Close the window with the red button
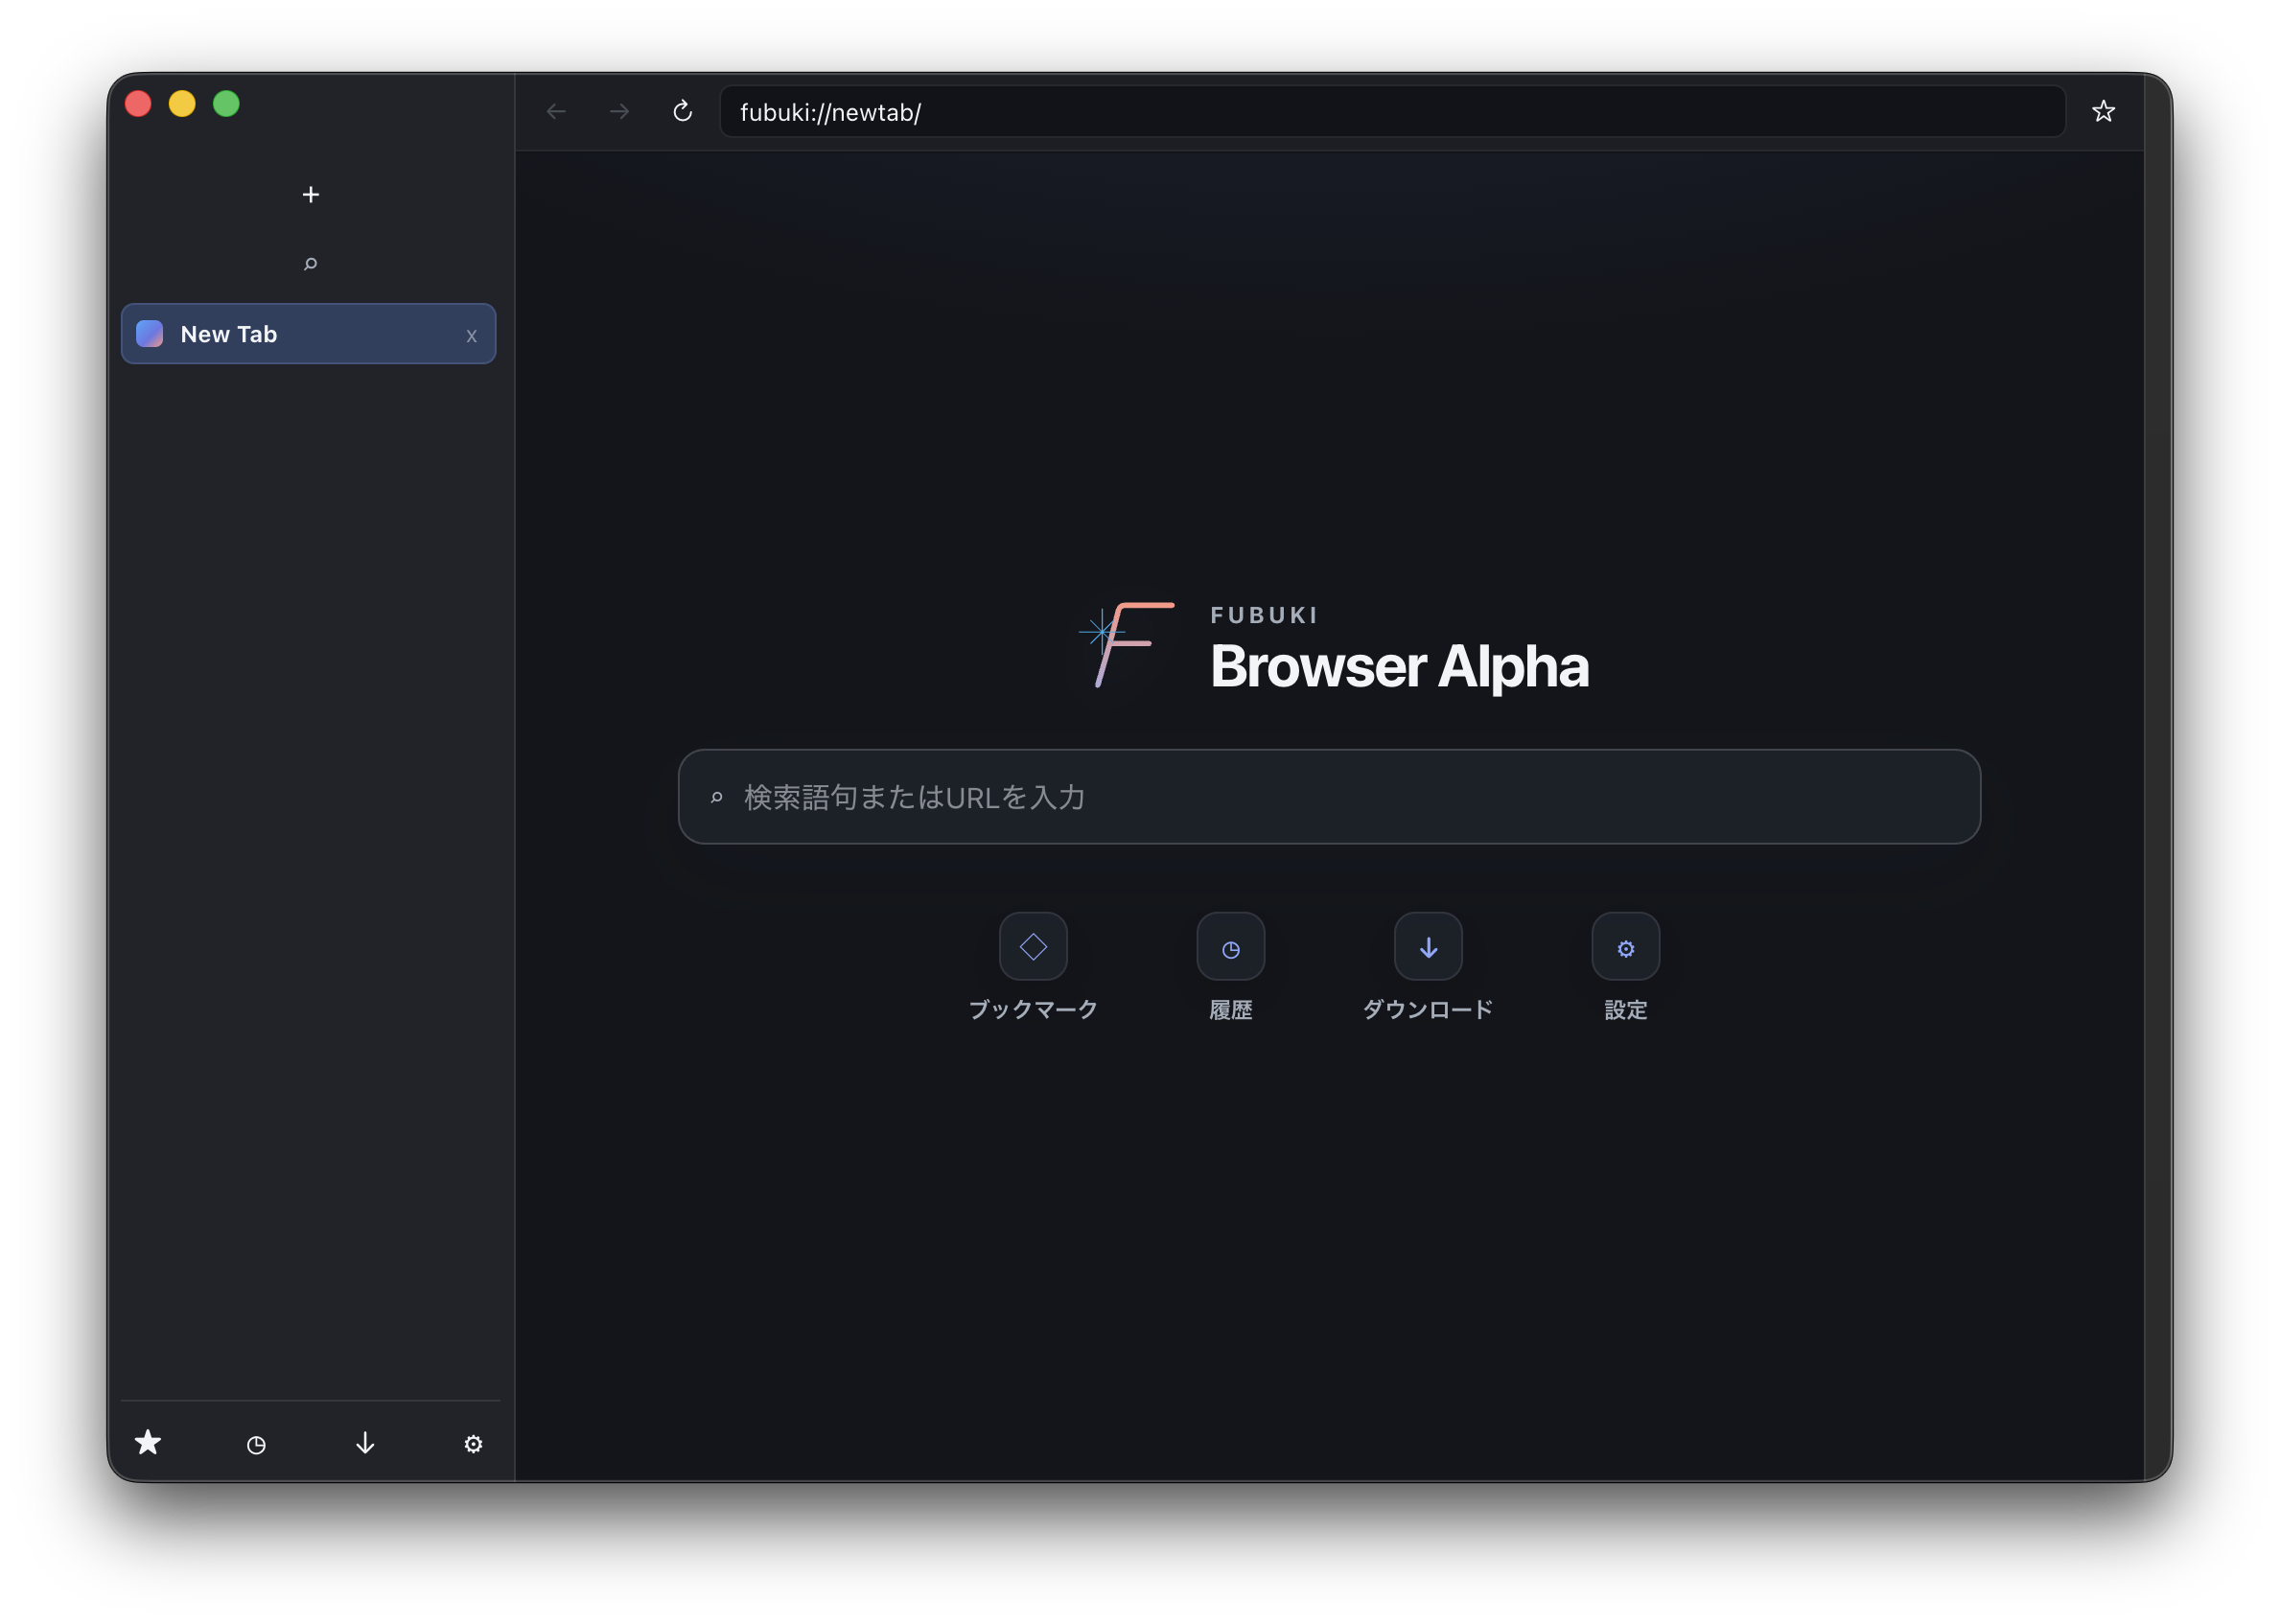Viewport: 2280px width, 1624px height. point(138,103)
